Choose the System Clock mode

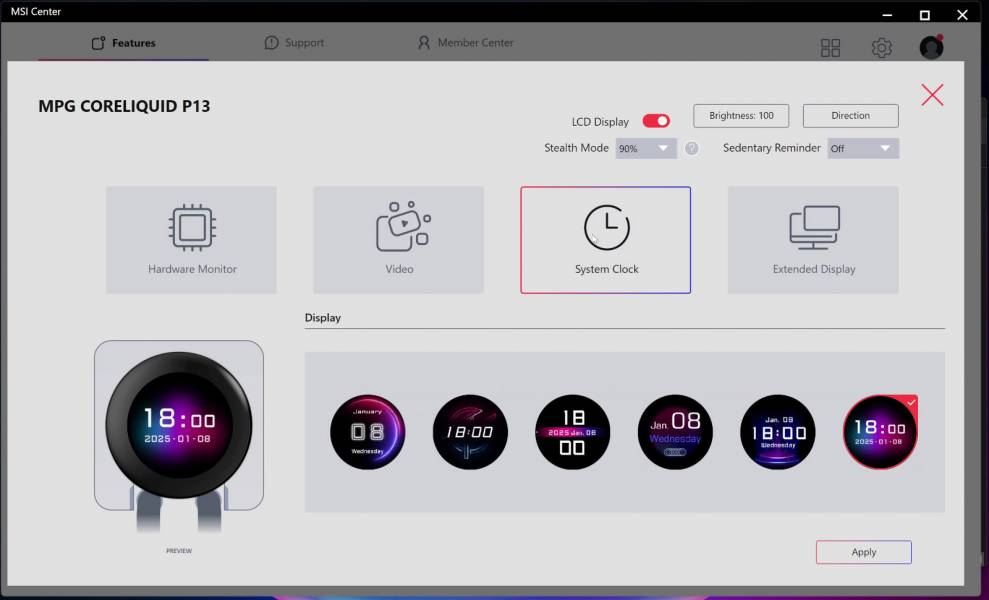point(605,240)
